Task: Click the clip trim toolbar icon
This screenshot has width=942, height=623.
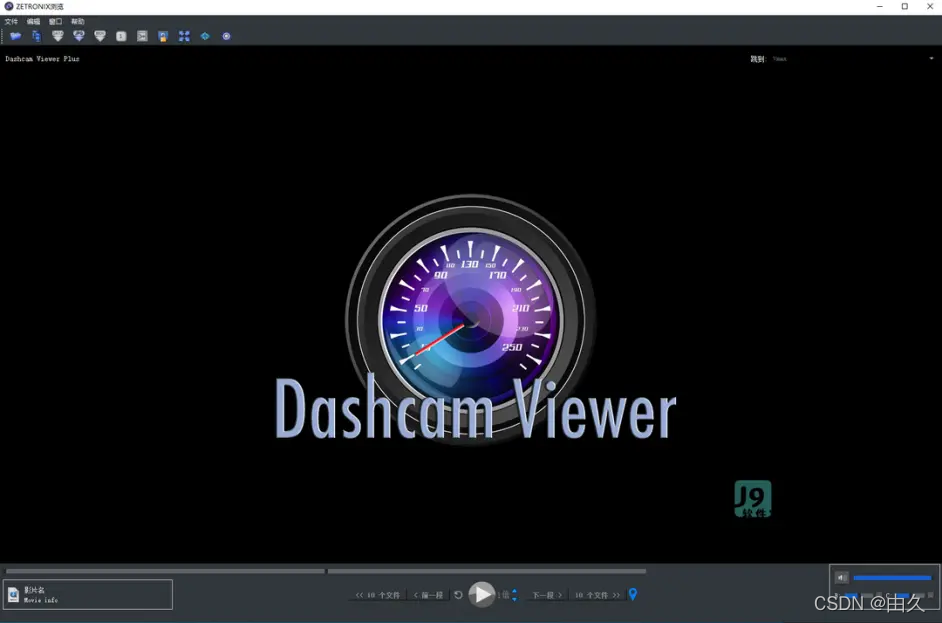Action: tap(142, 36)
